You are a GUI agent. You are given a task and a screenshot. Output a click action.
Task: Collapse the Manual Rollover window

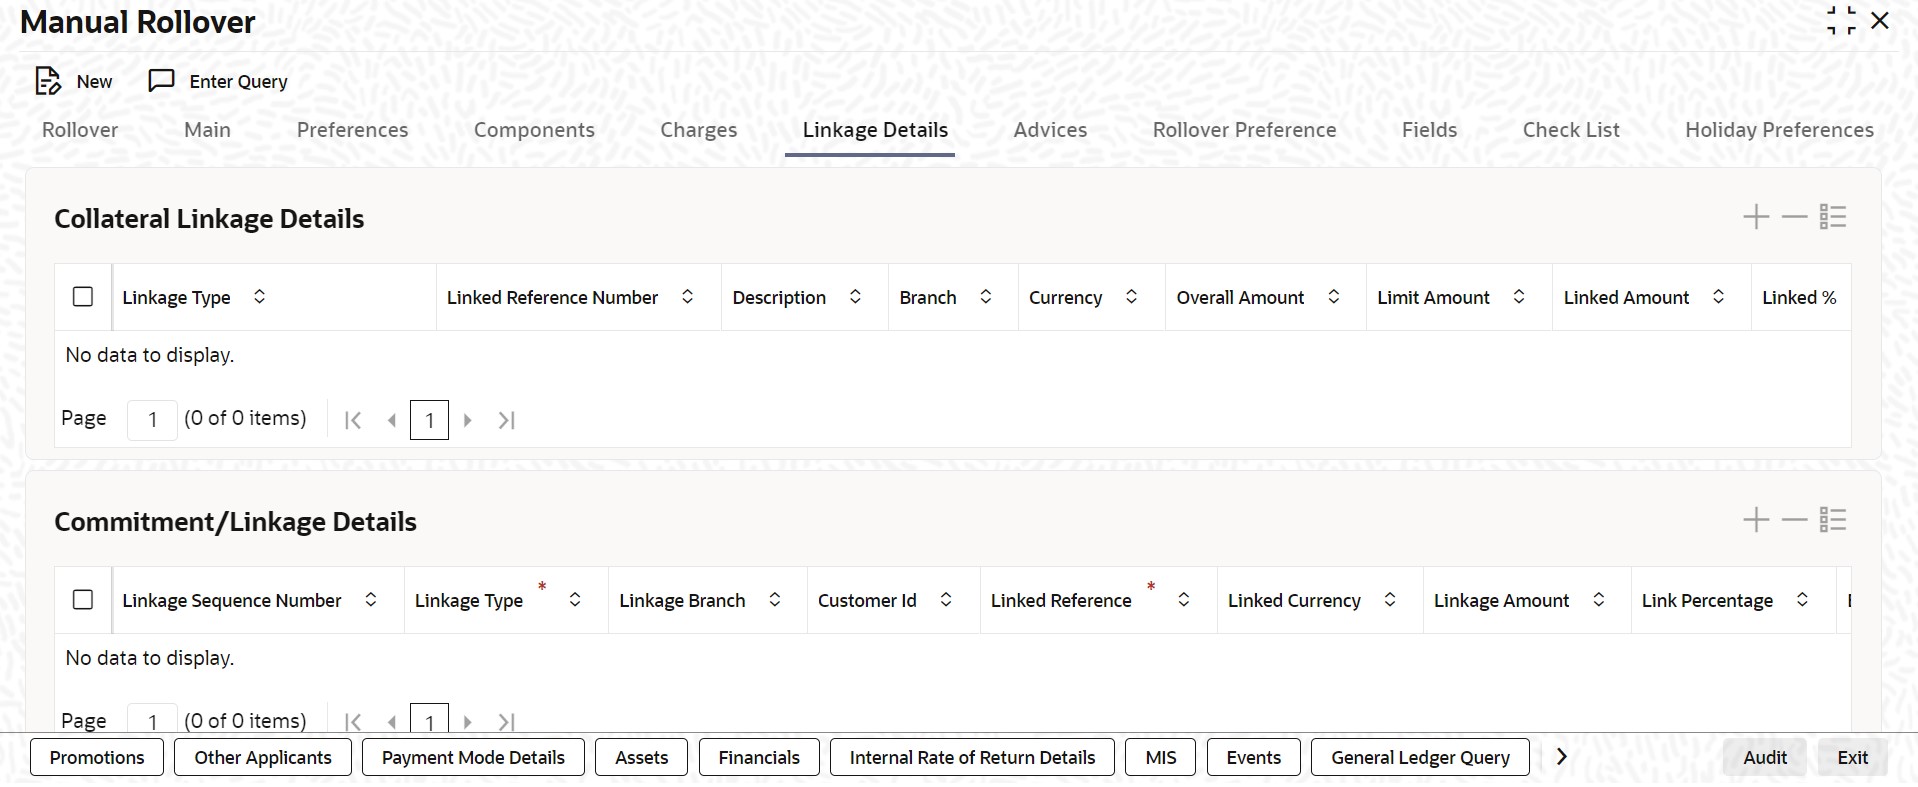pos(1841,21)
